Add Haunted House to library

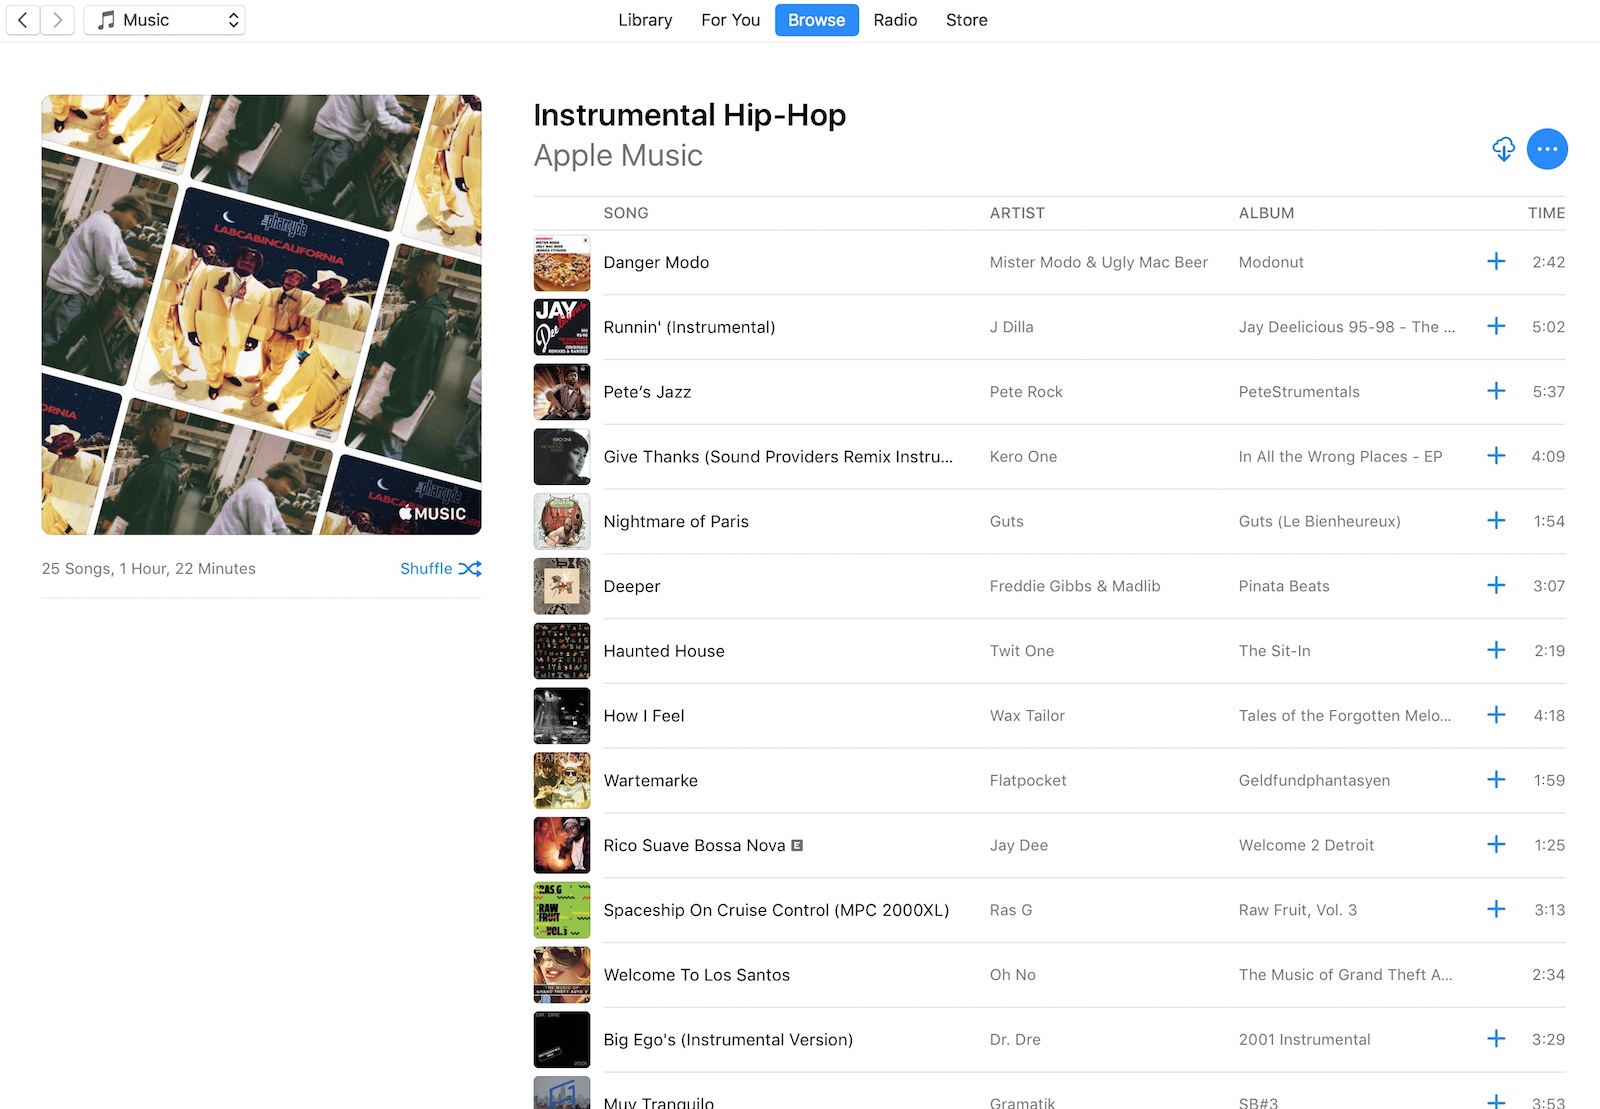[x=1496, y=651]
